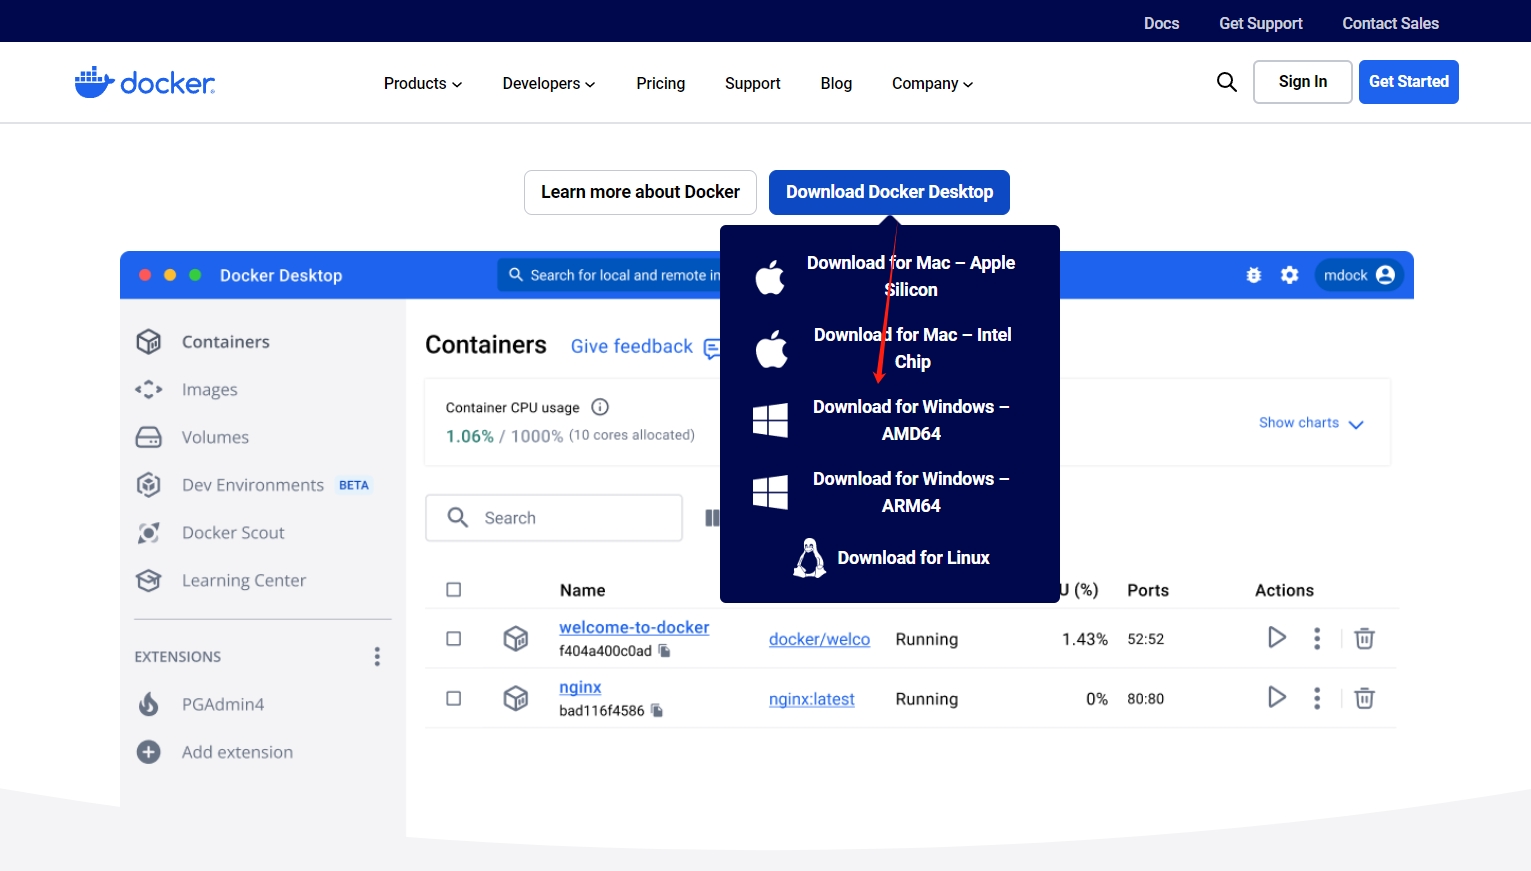Click the PGAdmin4 flame icon
Viewport: 1531px width, 871px height.
coord(149,704)
